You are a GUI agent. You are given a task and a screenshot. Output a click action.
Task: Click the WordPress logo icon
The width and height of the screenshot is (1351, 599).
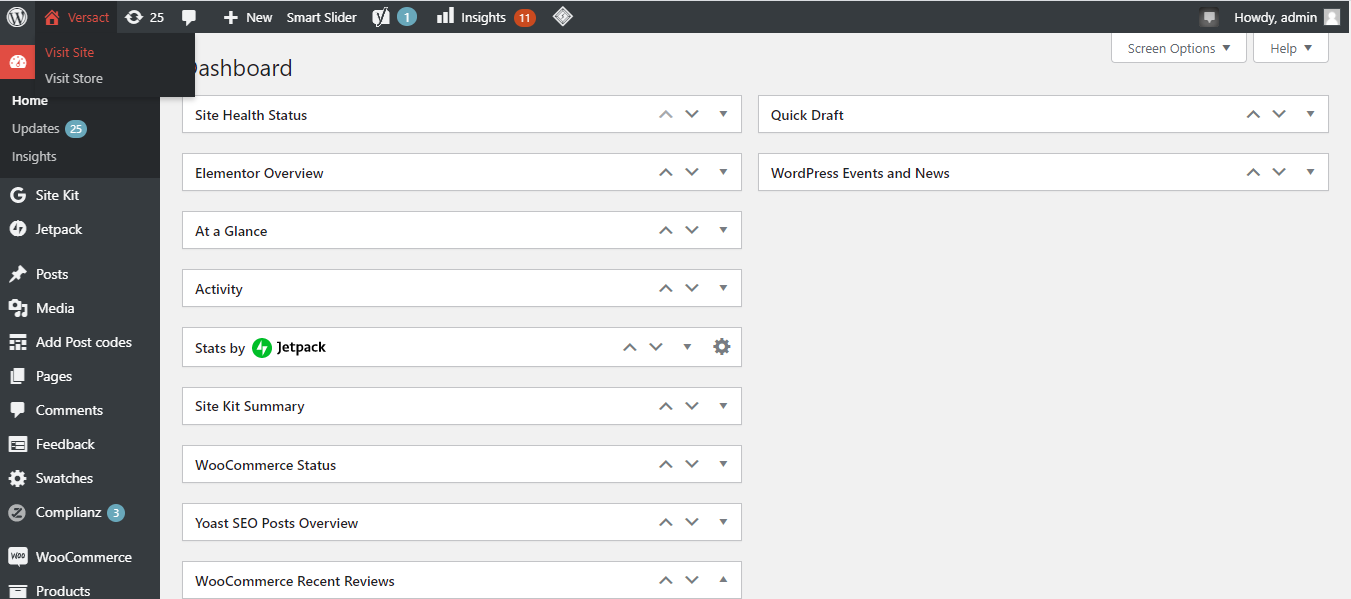pos(17,17)
